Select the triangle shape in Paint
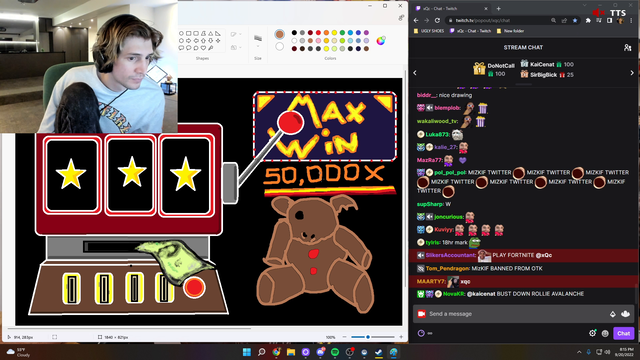 tap(211, 33)
